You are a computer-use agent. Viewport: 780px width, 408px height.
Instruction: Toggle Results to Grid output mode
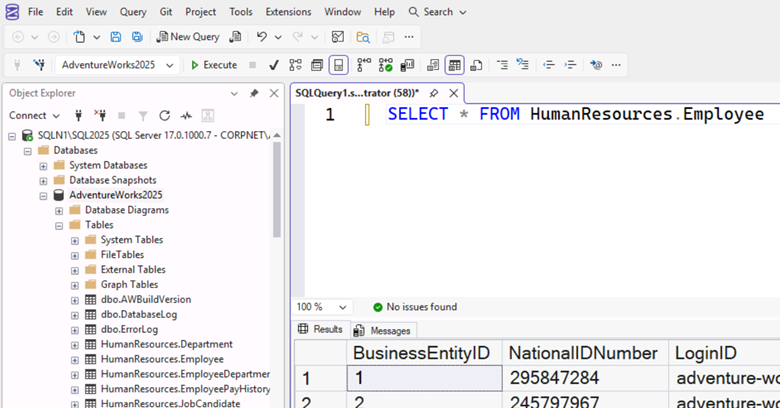coord(454,65)
